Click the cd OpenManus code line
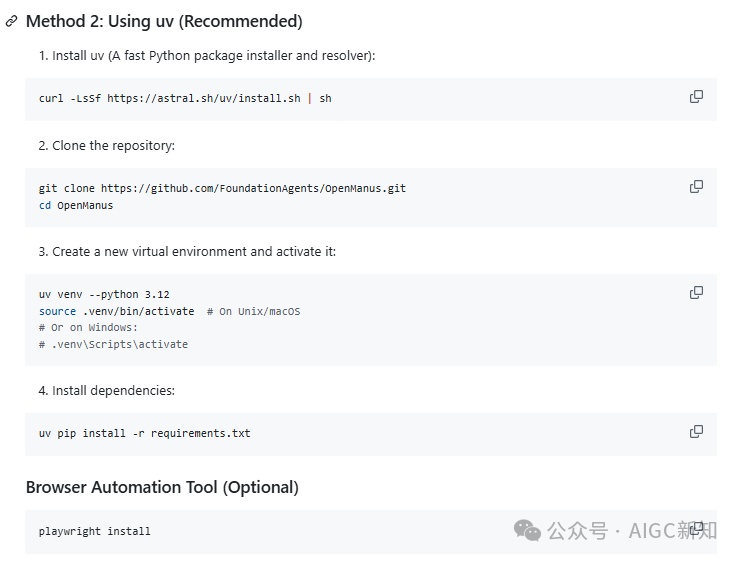The width and height of the screenshot is (742, 561). [76, 205]
